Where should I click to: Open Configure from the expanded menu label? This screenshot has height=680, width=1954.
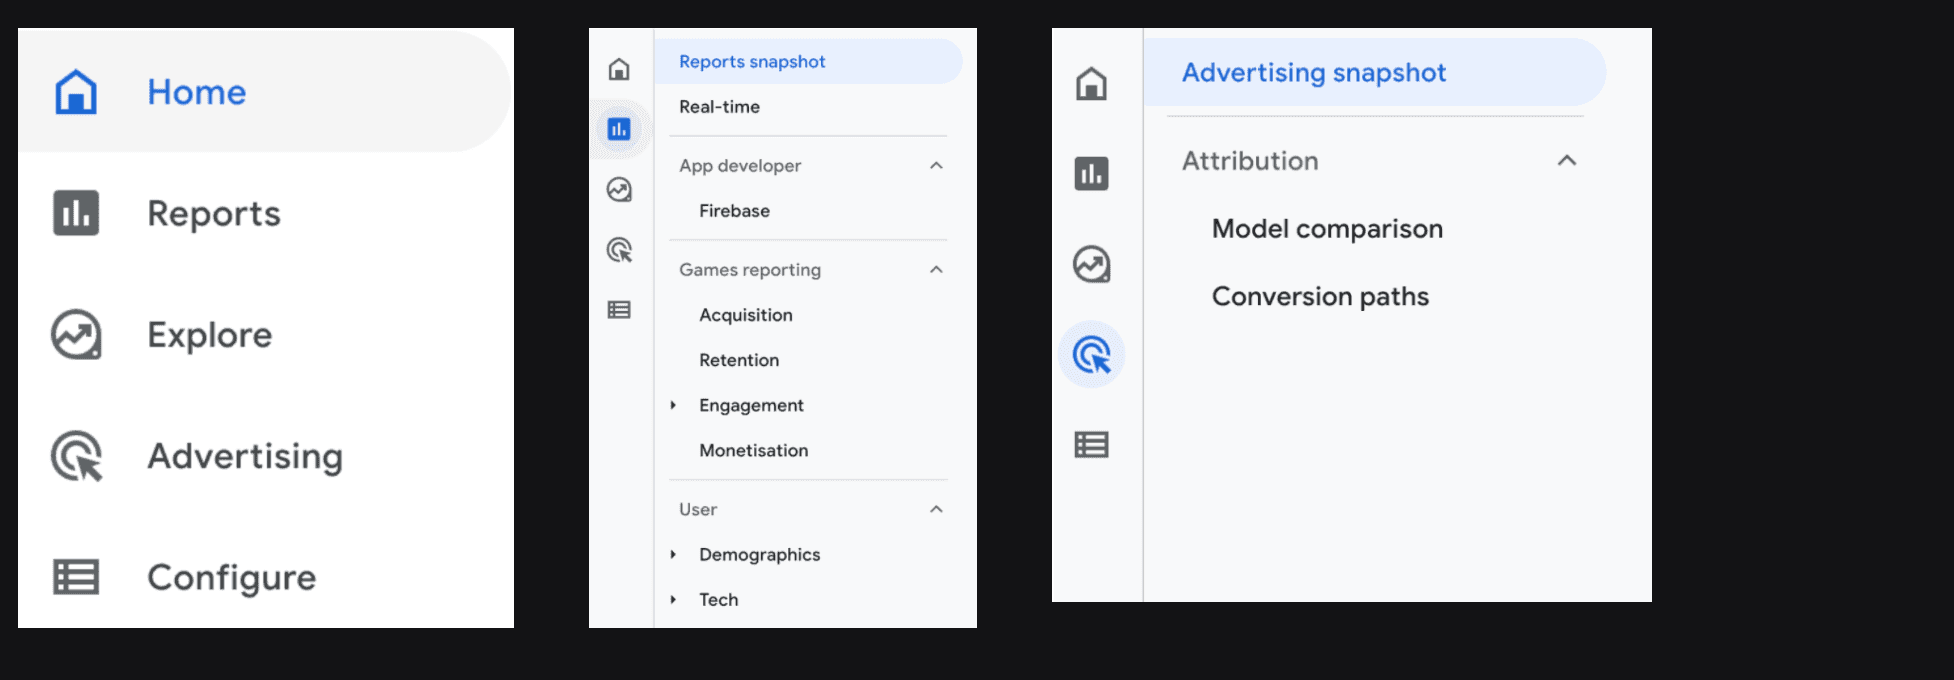click(232, 578)
